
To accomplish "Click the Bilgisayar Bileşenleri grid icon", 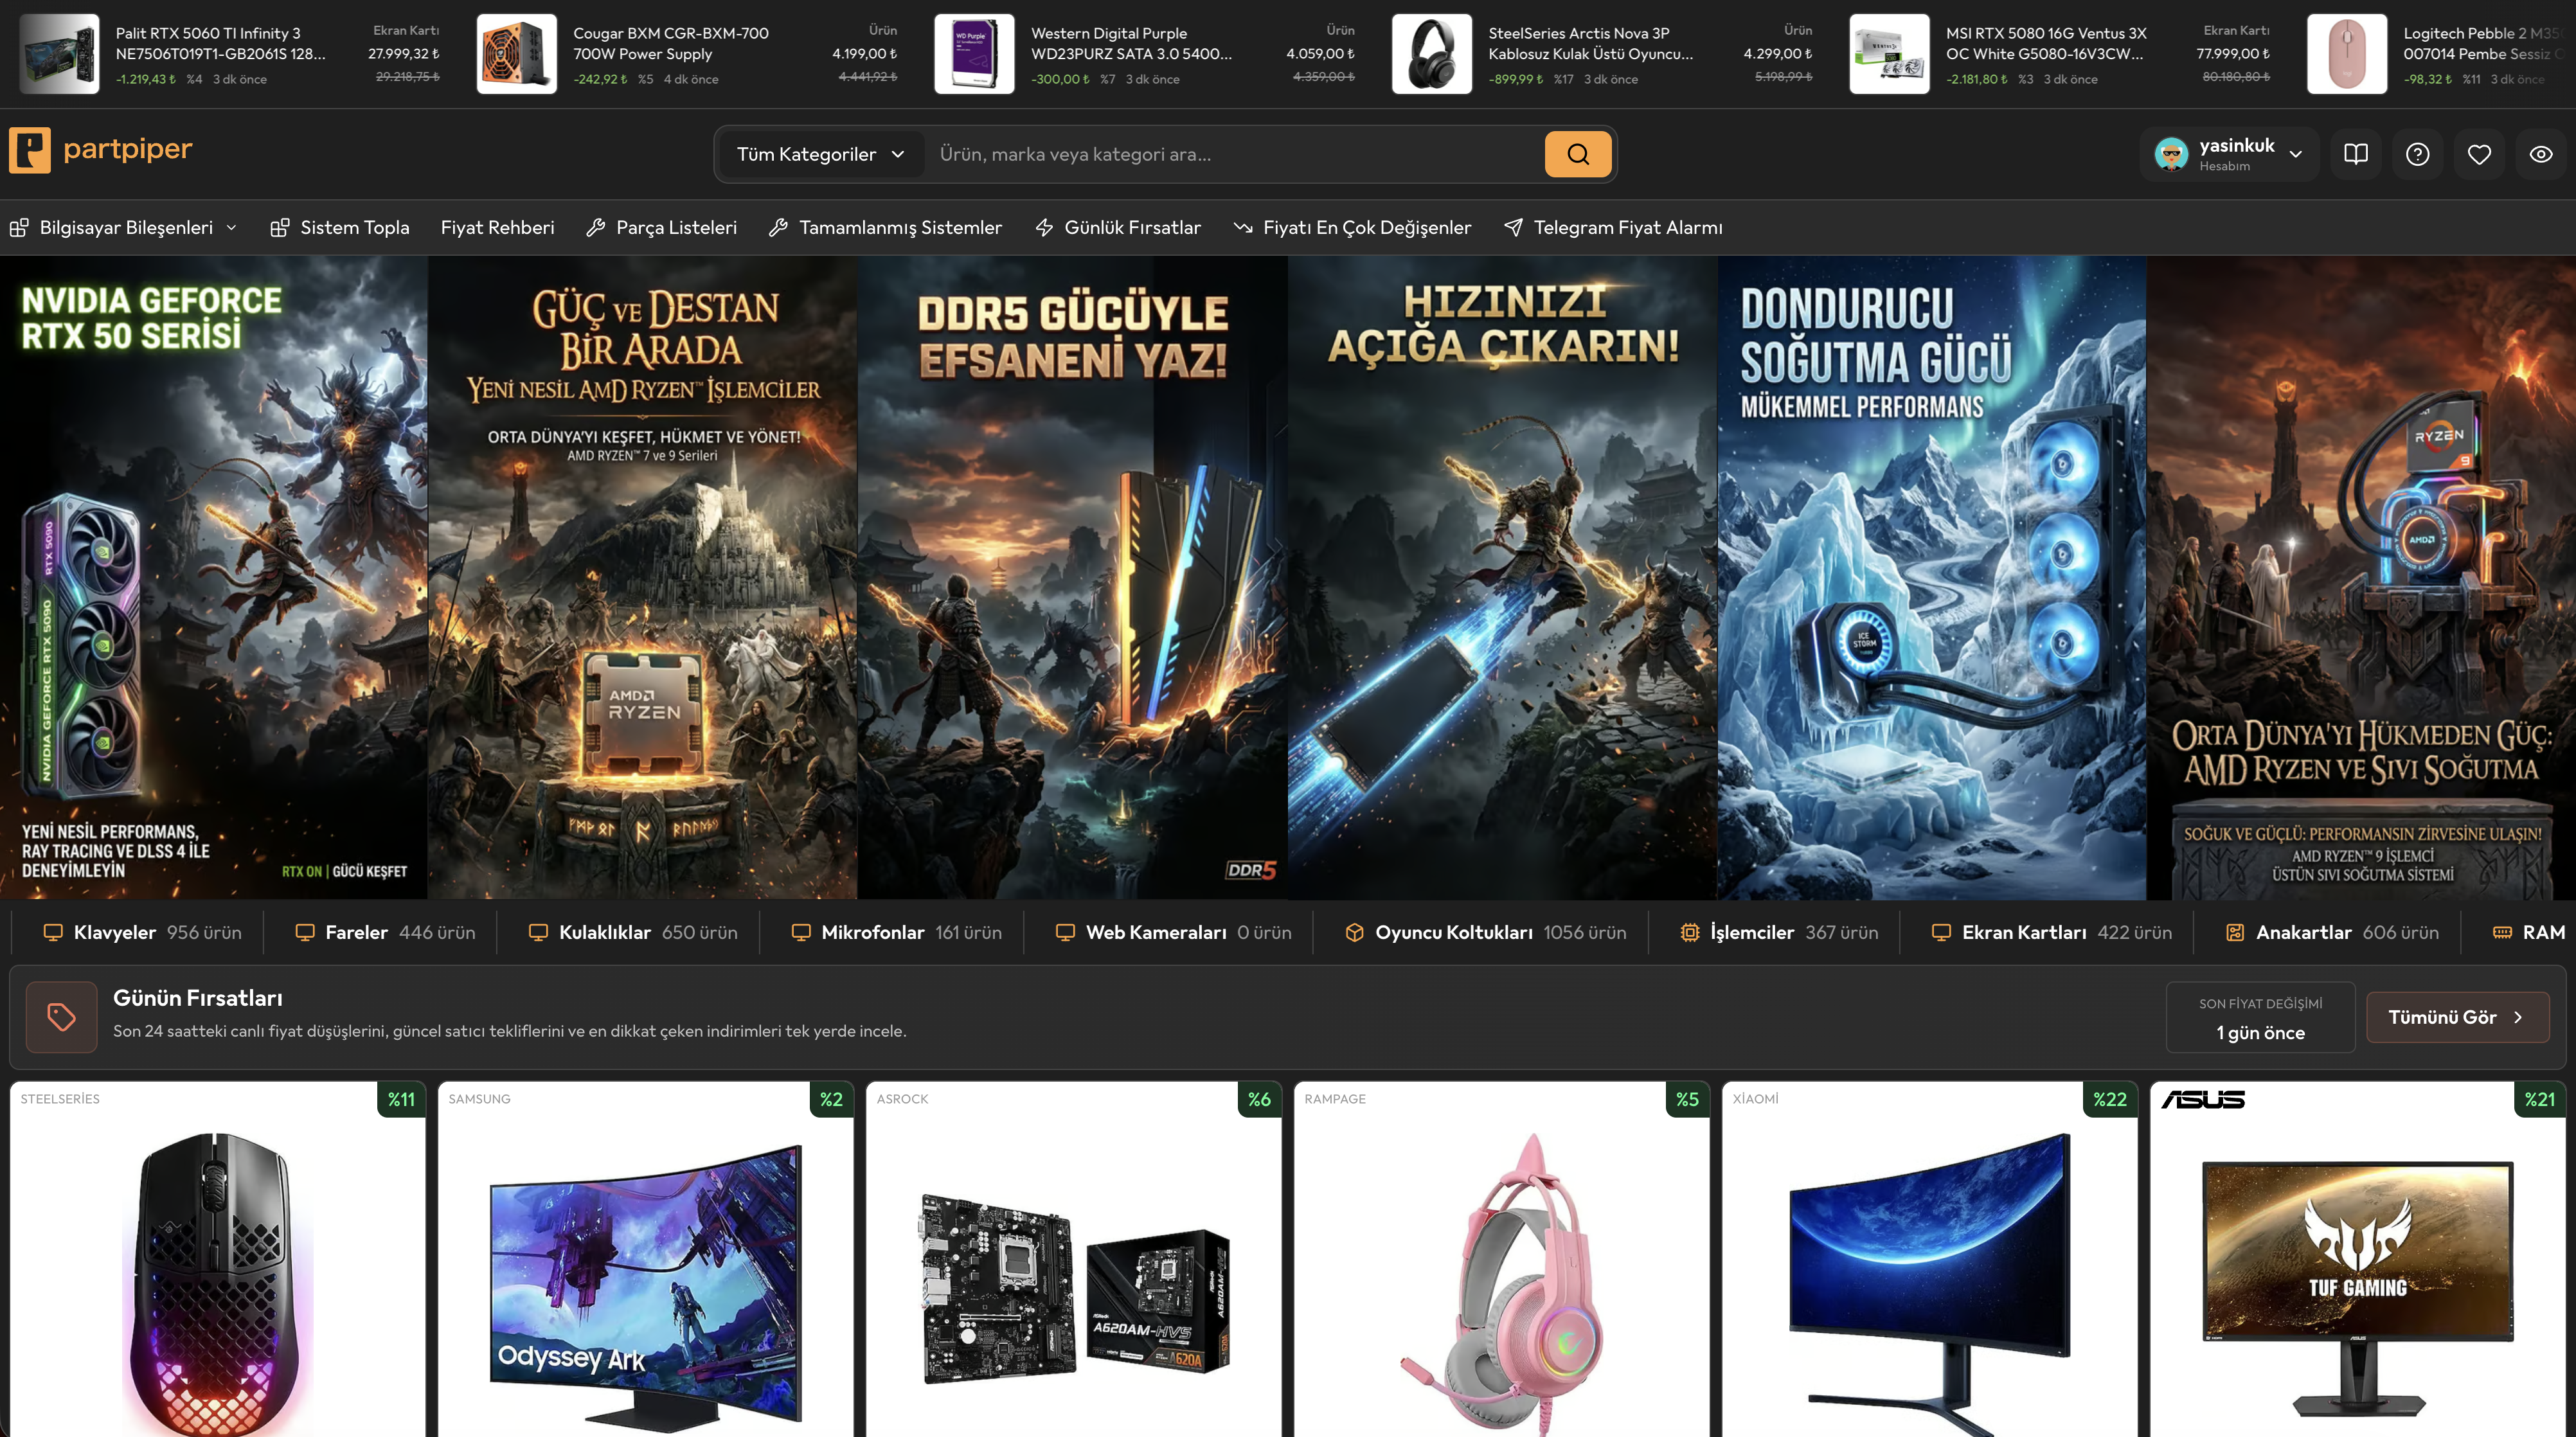I will tap(19, 228).
